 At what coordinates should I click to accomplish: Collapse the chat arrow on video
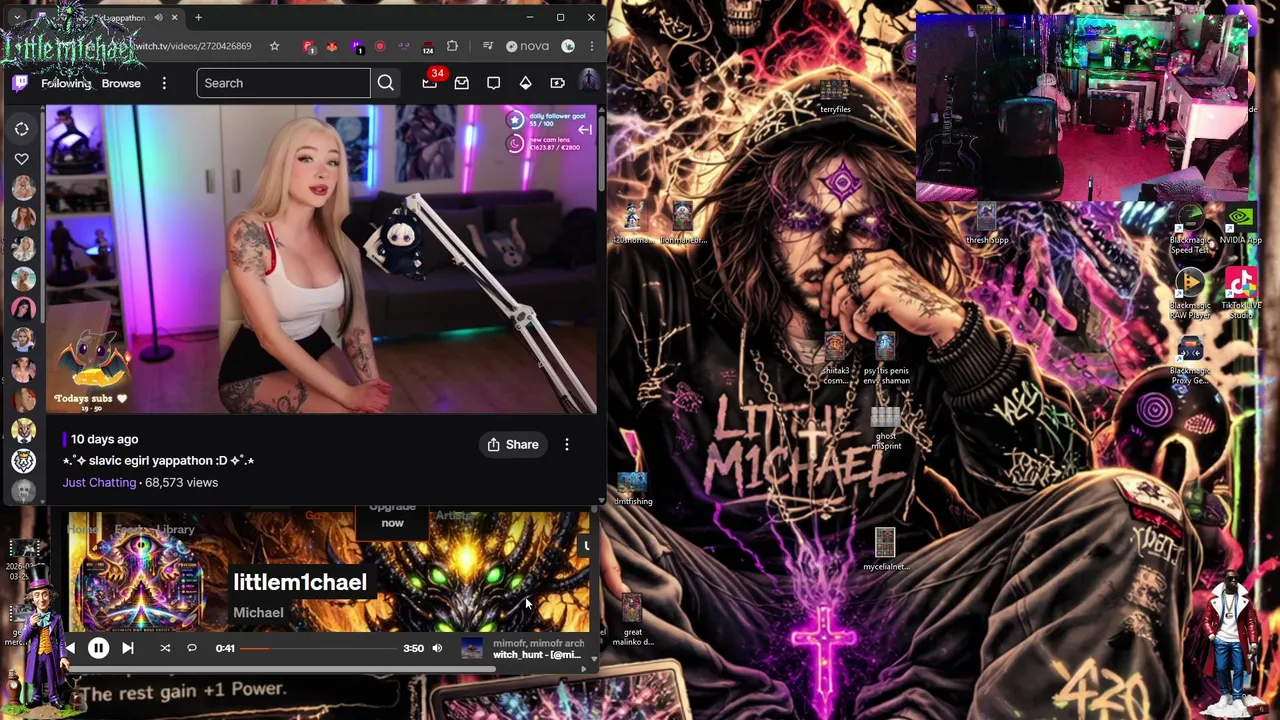click(585, 130)
